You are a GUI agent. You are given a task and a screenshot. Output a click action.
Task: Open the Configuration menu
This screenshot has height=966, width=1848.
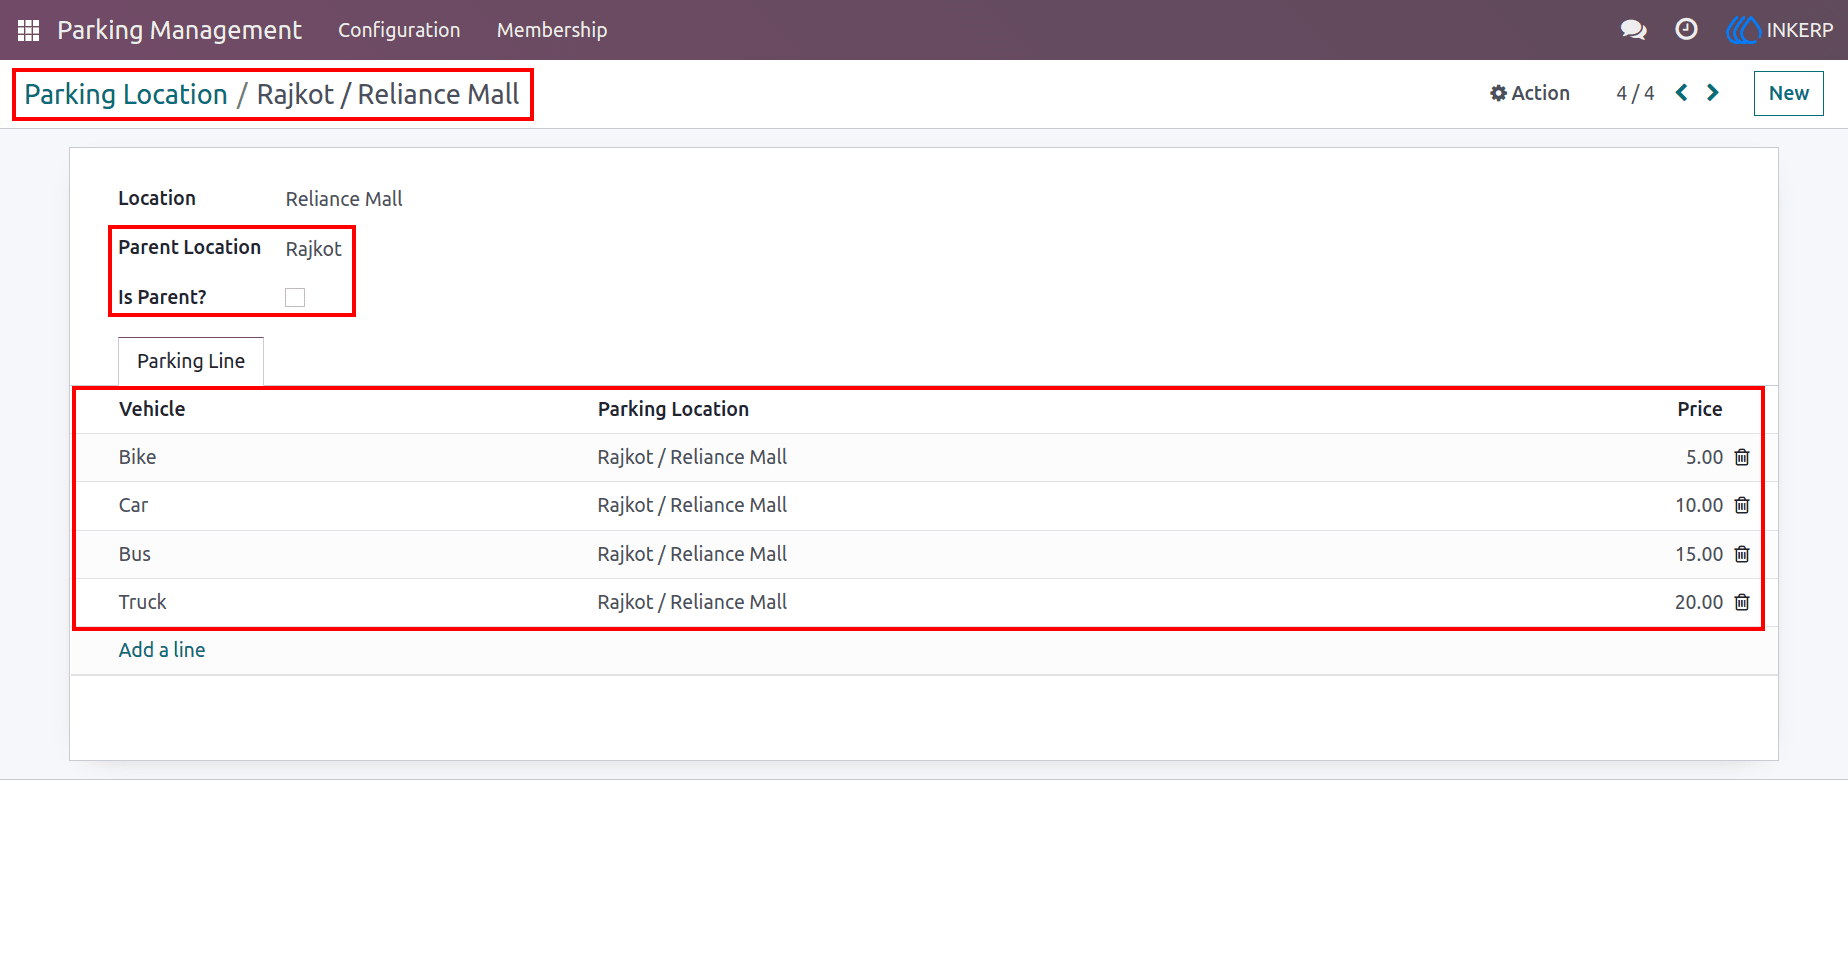399,30
